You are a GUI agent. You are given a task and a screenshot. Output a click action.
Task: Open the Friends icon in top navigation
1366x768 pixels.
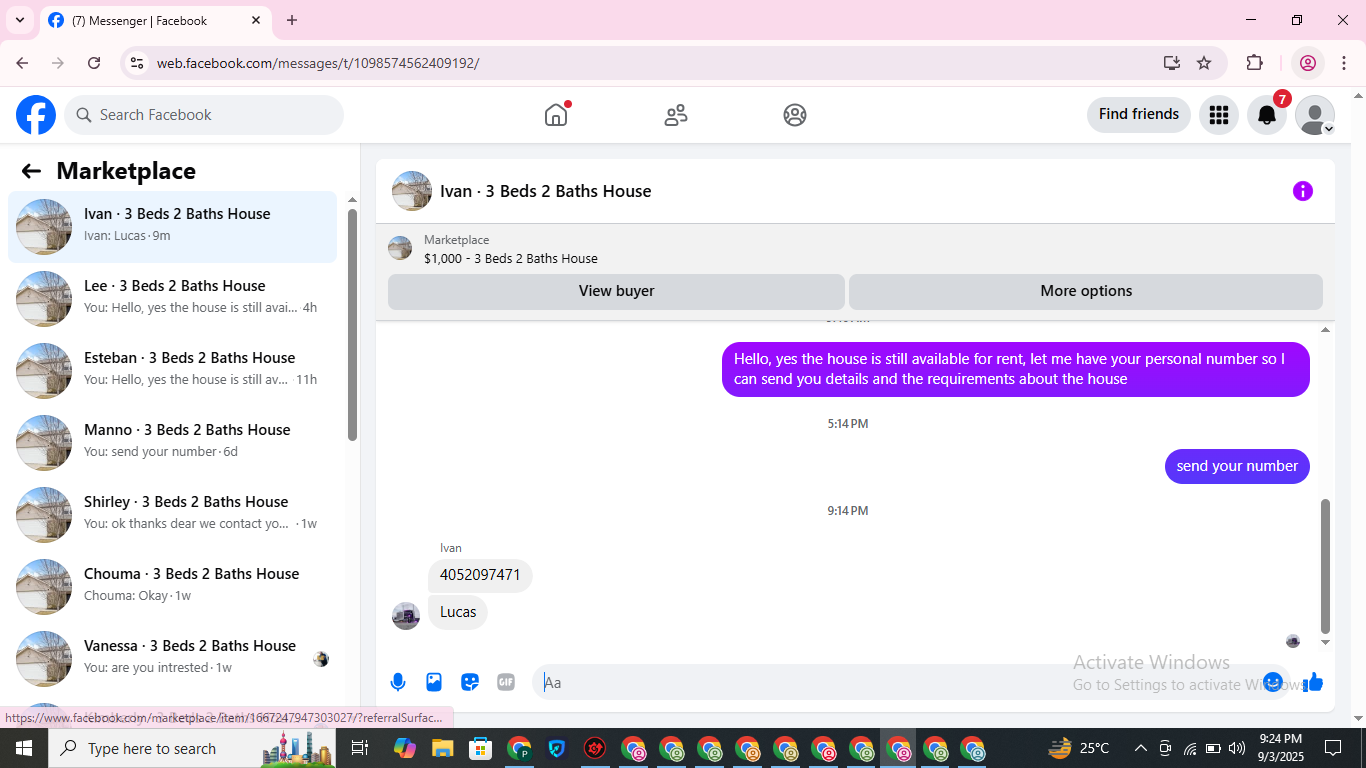(x=676, y=115)
